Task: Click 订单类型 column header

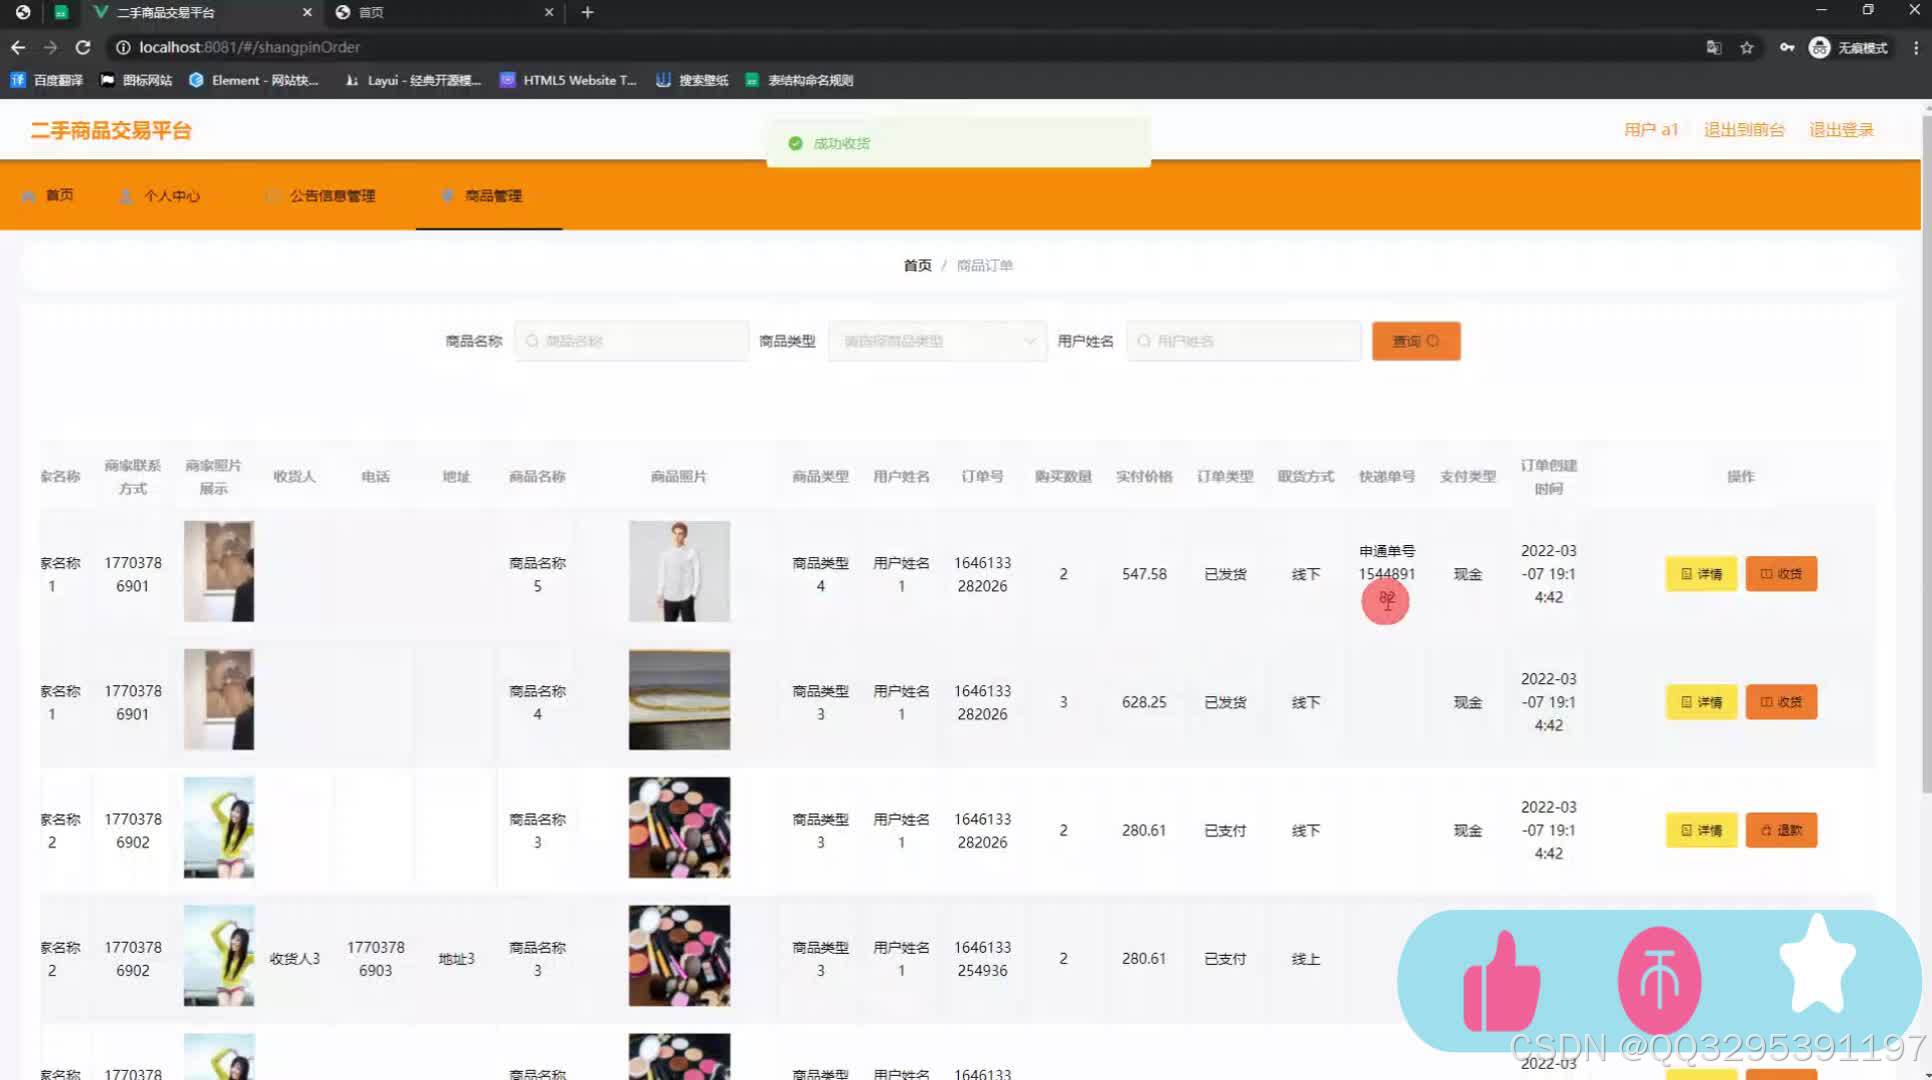Action: [1225, 477]
